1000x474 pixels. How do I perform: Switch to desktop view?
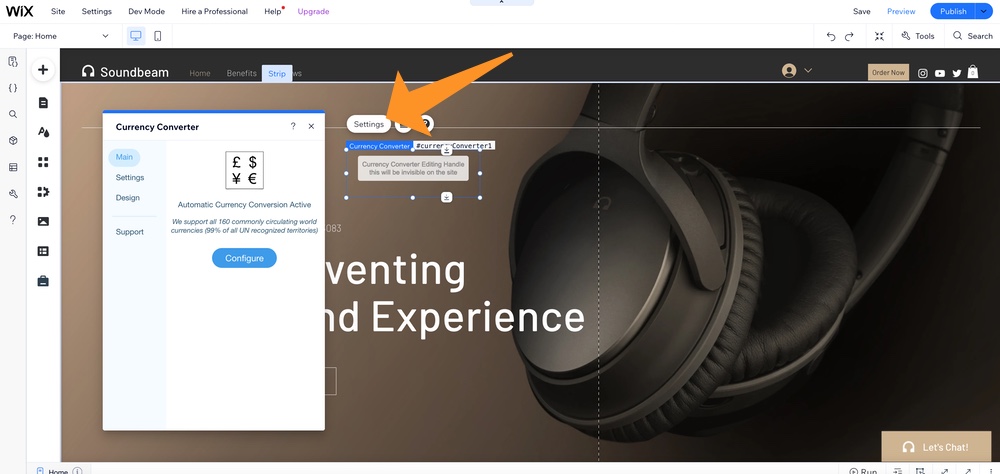[136, 36]
